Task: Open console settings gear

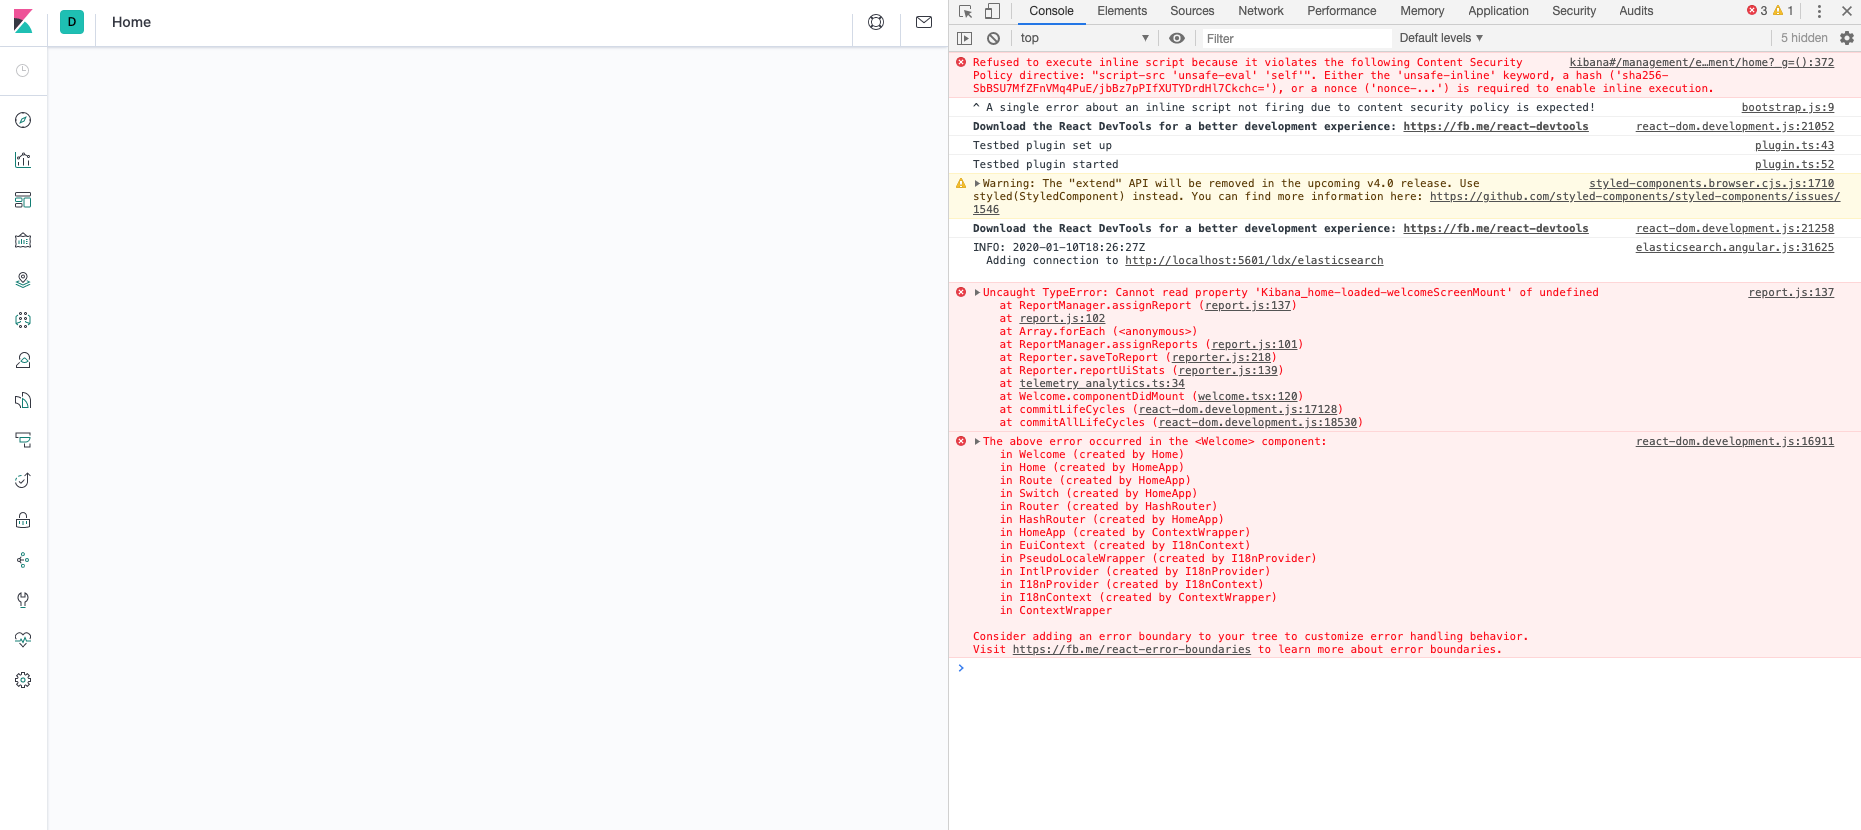Action: pyautogui.click(x=1847, y=38)
